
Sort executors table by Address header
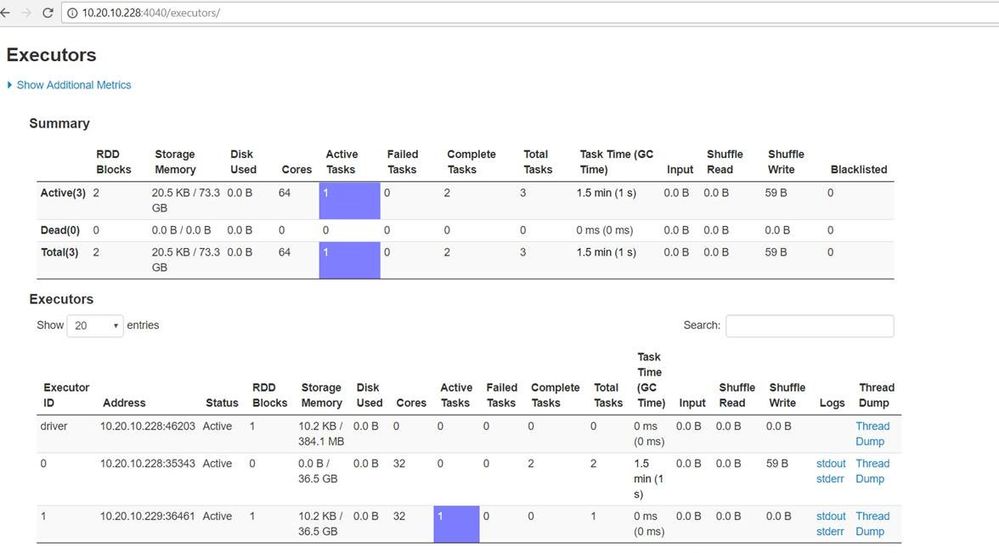pos(124,403)
